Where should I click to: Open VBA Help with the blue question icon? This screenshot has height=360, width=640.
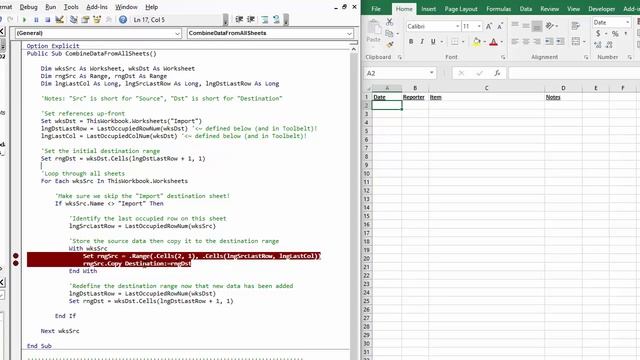(123, 20)
